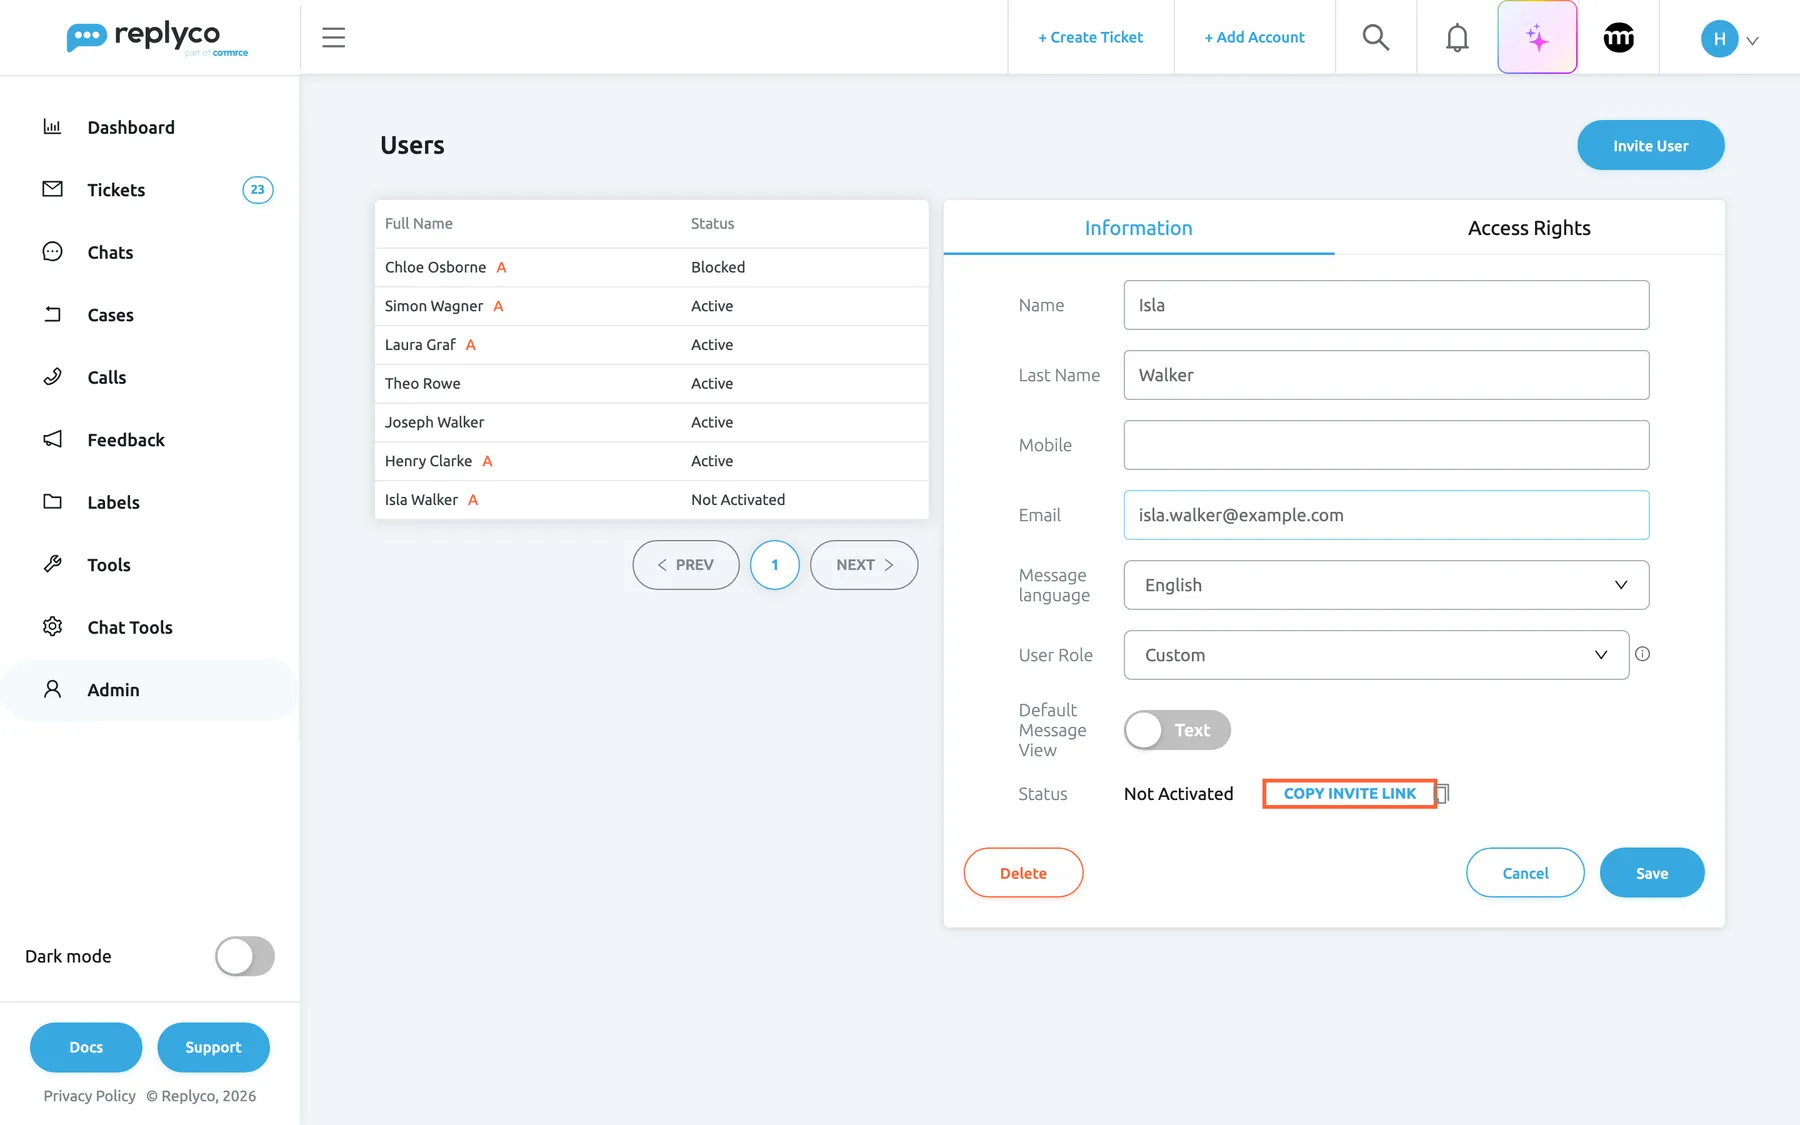Open the Docs button
1800x1125 pixels.
point(86,1047)
